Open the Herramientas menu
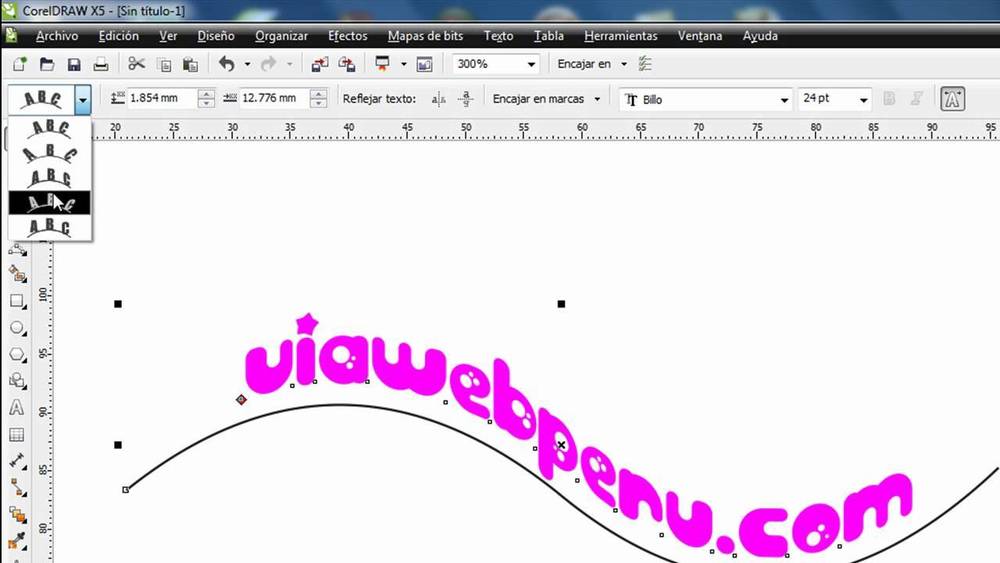The height and width of the screenshot is (563, 1000). [x=621, y=36]
